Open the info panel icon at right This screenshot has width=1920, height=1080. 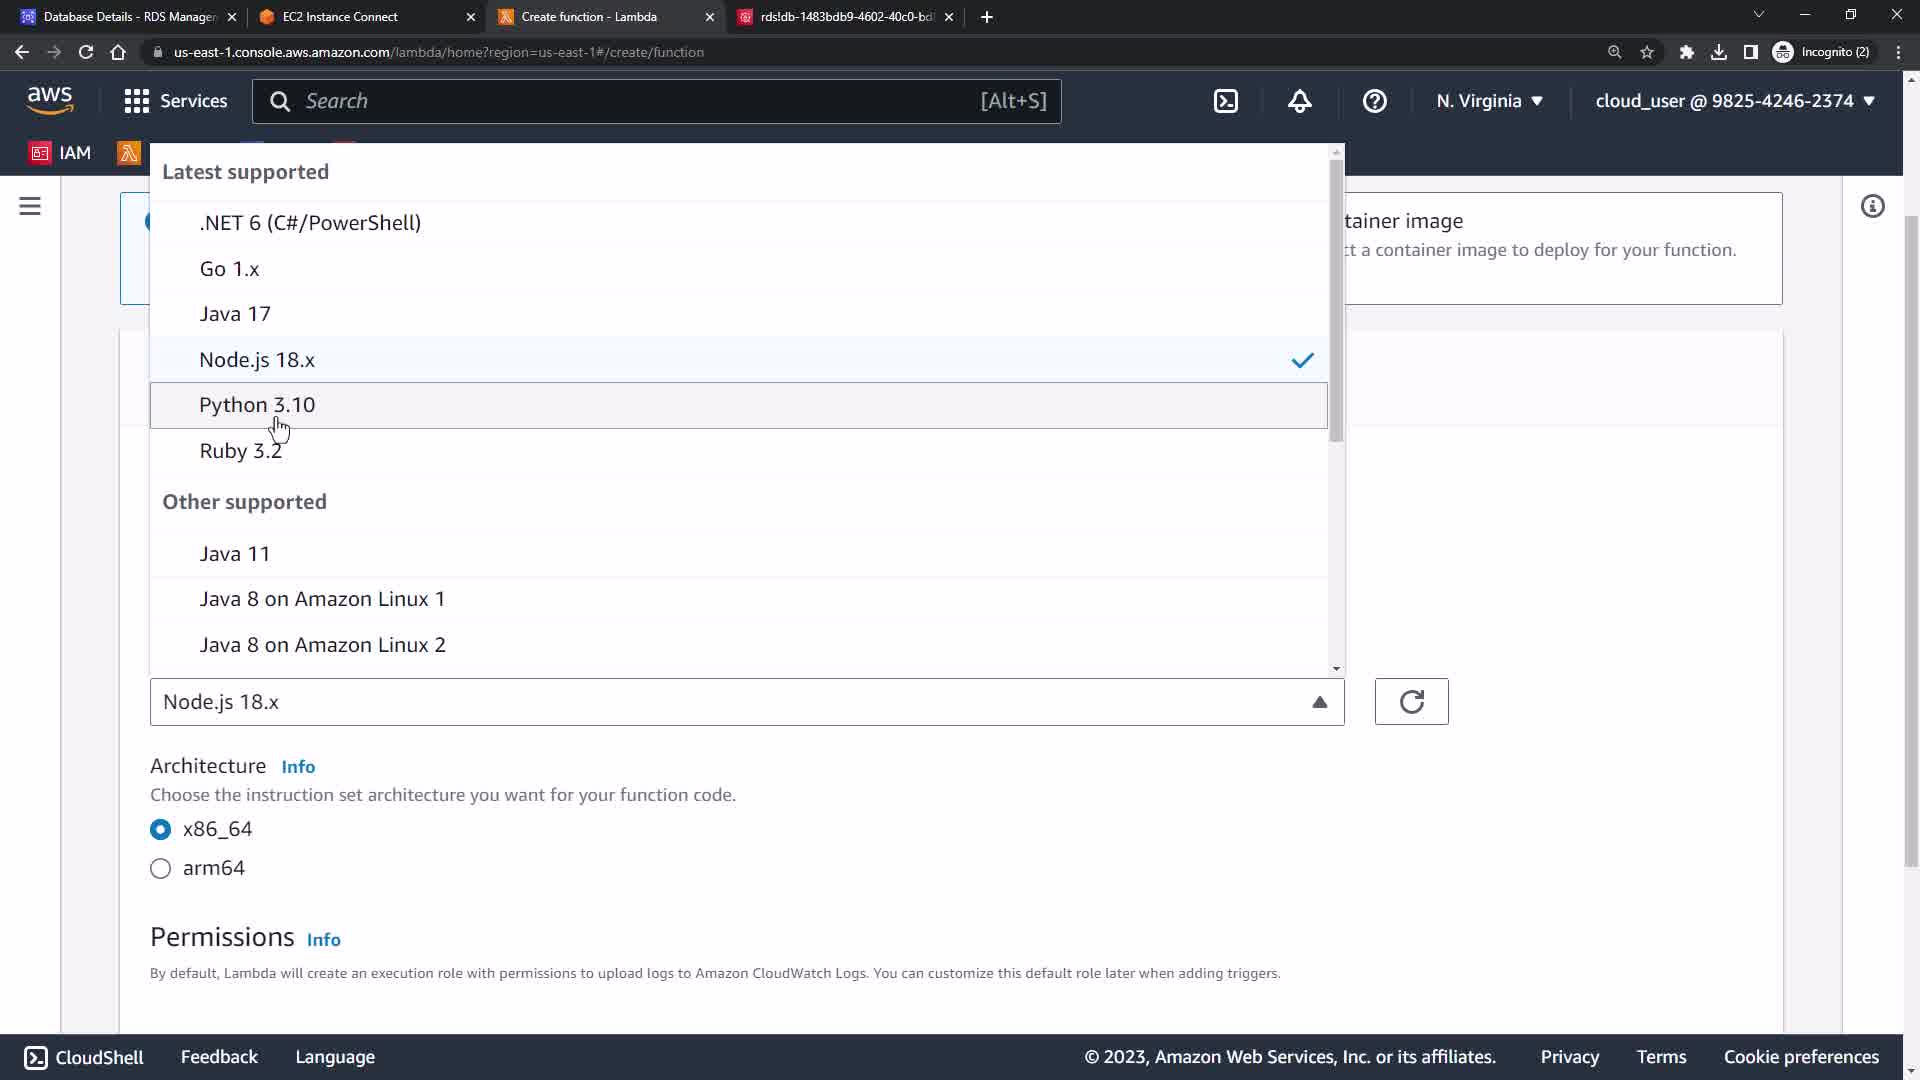coord(1872,206)
